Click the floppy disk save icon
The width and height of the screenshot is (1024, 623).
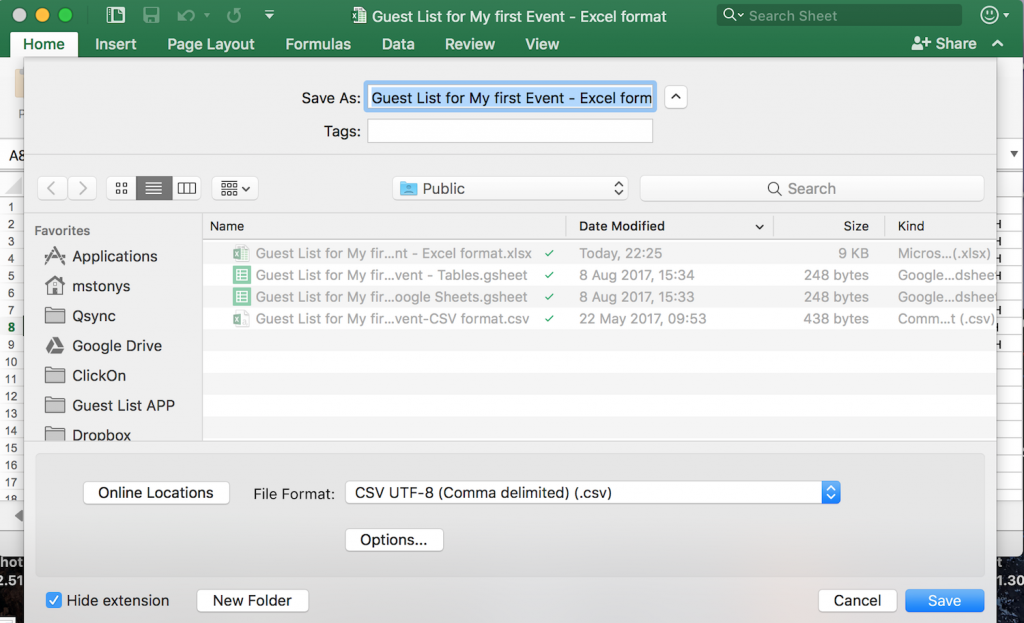[x=151, y=15]
